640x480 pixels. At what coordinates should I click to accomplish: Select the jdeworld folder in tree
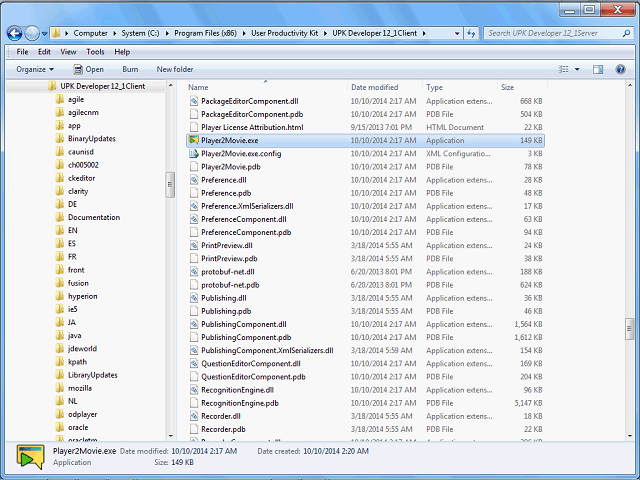click(x=82, y=349)
